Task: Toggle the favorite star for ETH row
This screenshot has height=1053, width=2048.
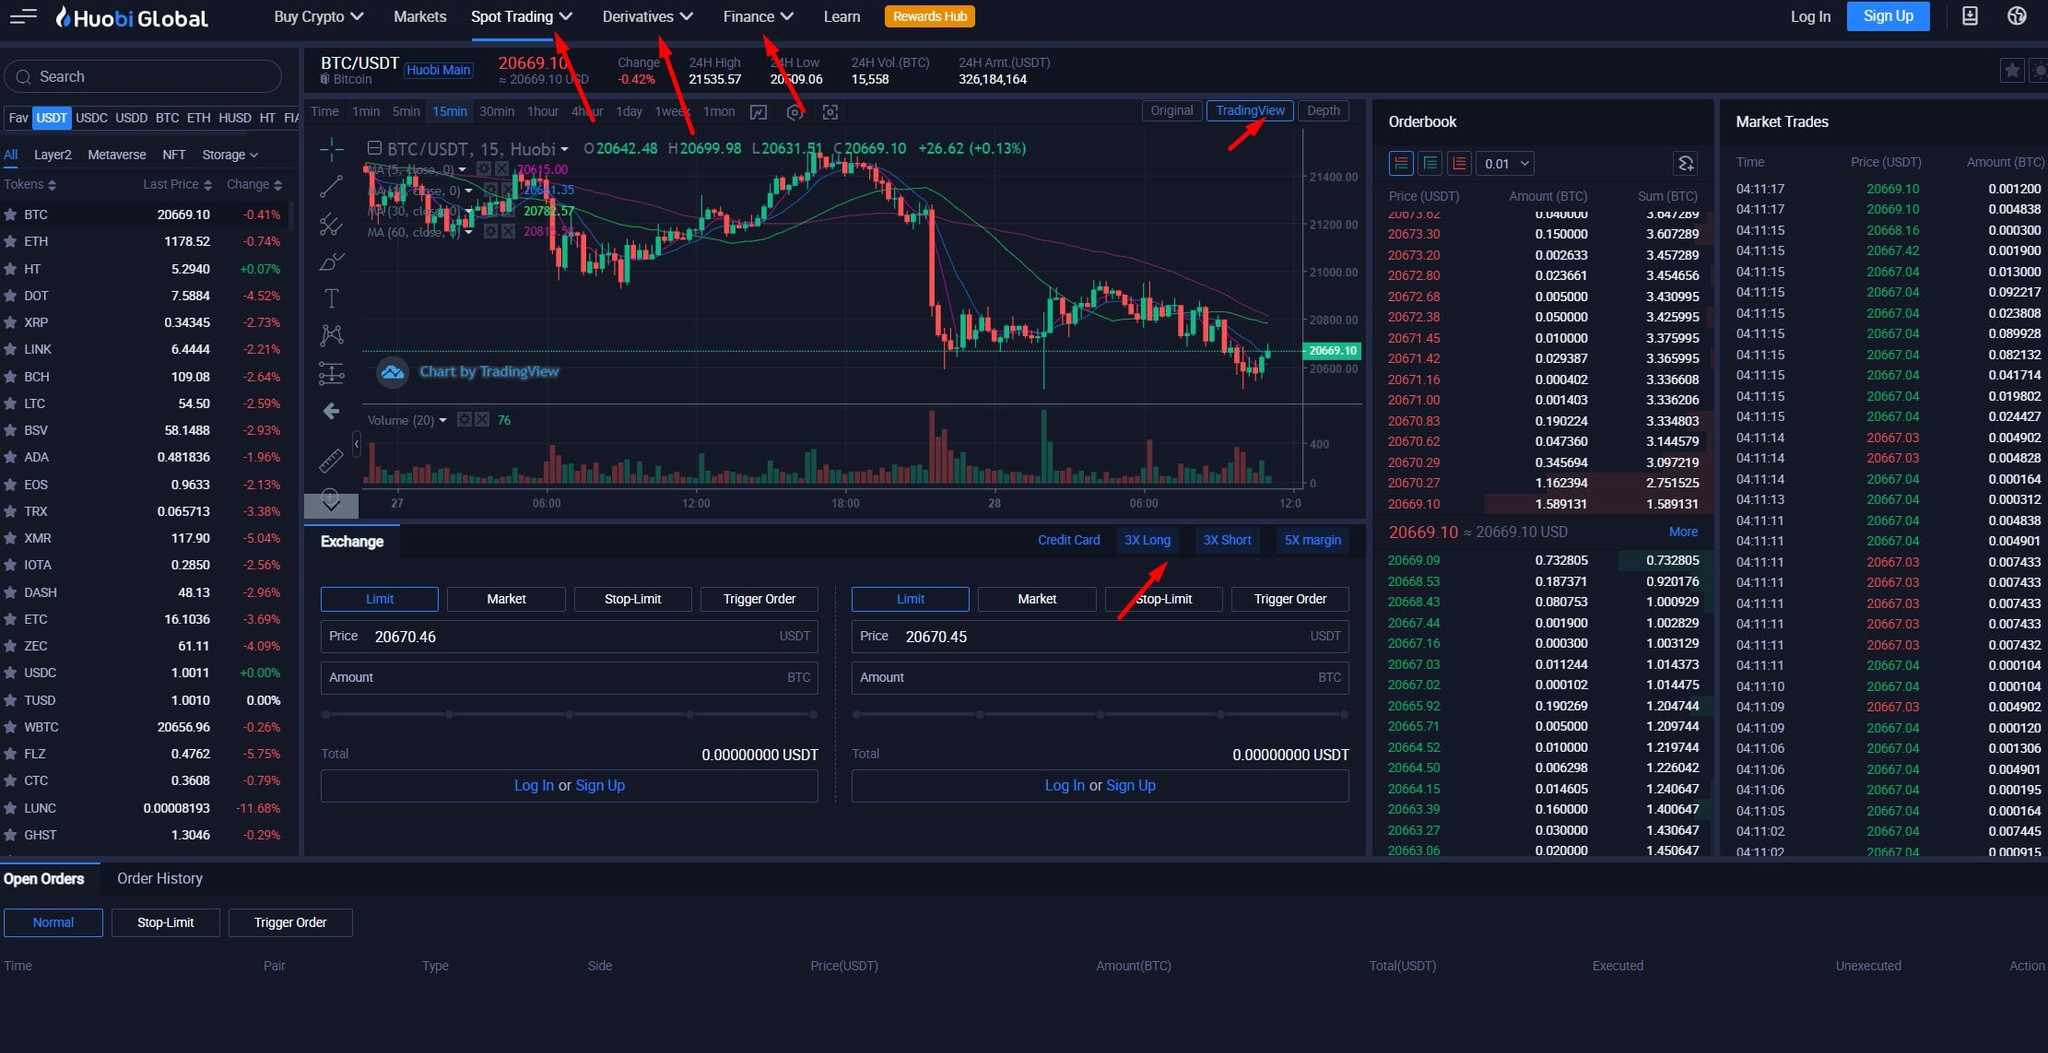Action: click(x=10, y=242)
